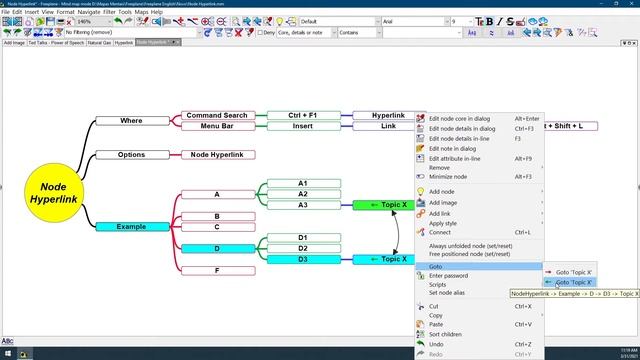Choose highlighted second Goto 'Topic X' submenu item

point(570,282)
